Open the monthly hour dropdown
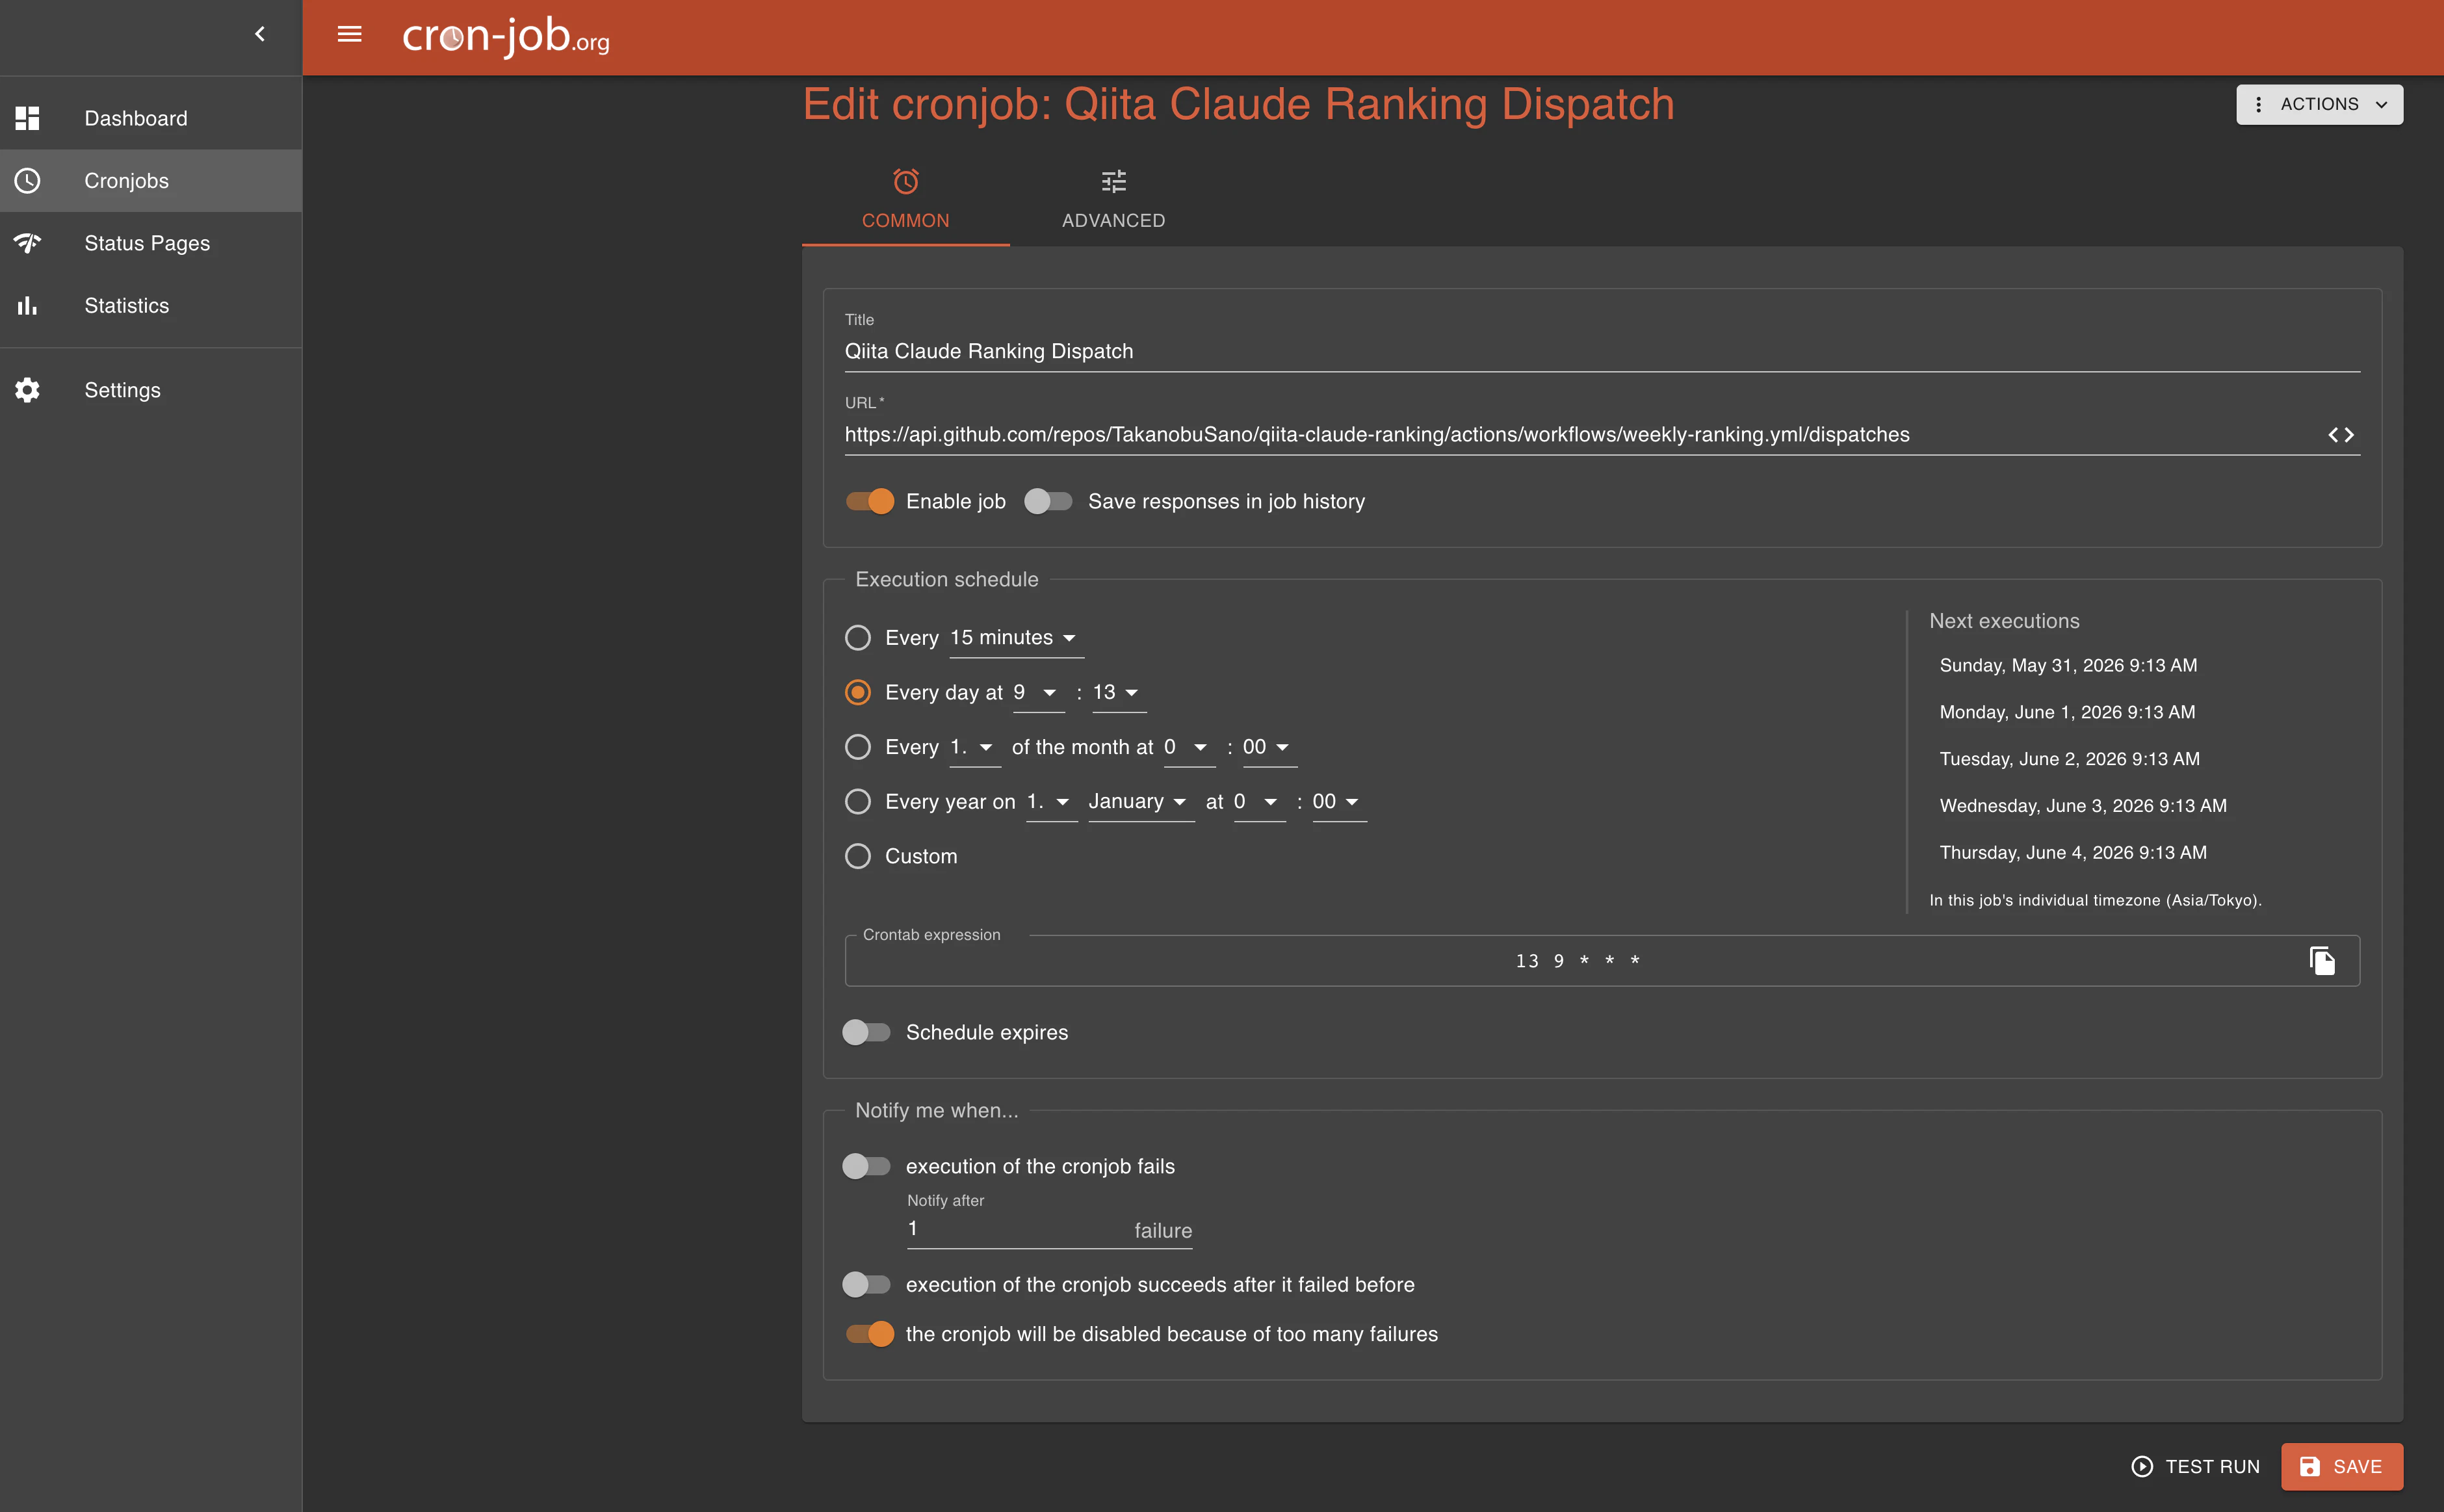Screen dimensions: 2444x1512 pyautogui.click(x=1190, y=747)
